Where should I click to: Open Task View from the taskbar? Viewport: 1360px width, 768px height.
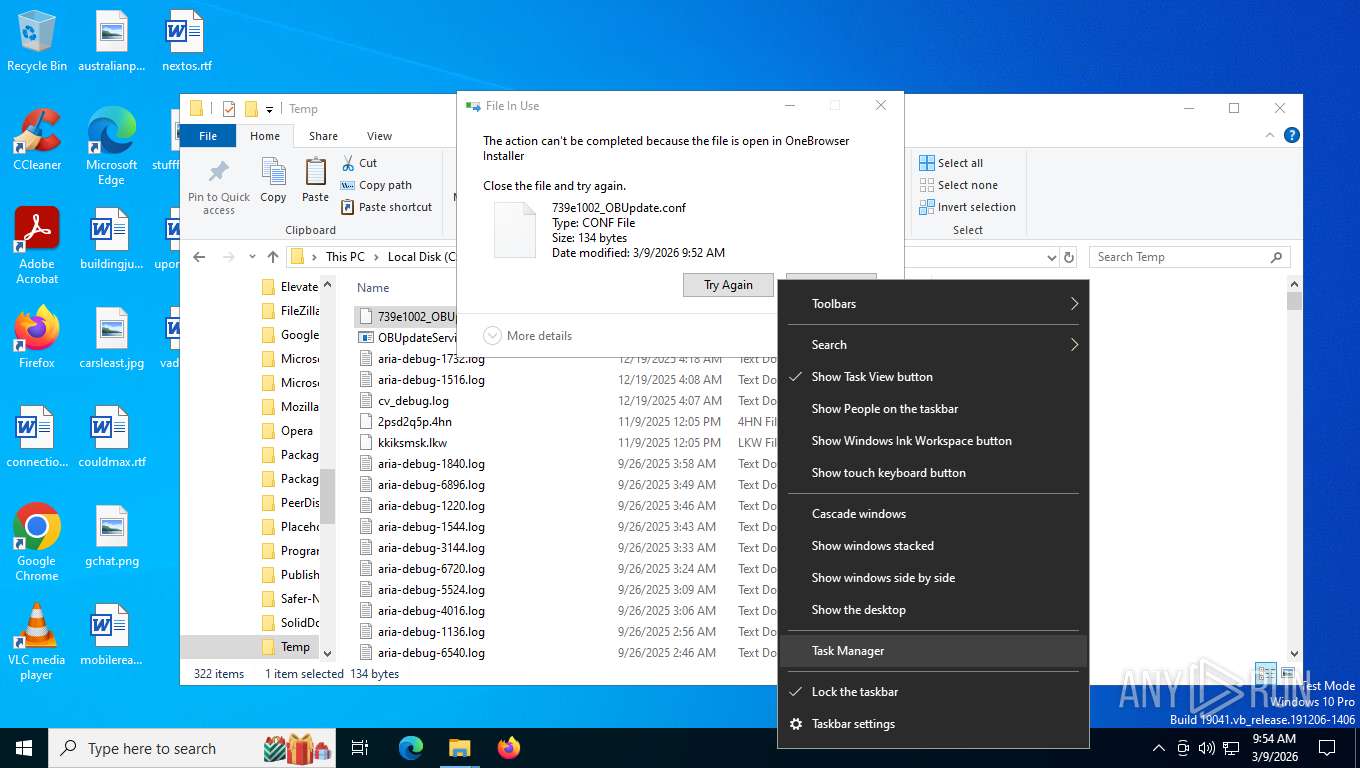(x=360, y=748)
